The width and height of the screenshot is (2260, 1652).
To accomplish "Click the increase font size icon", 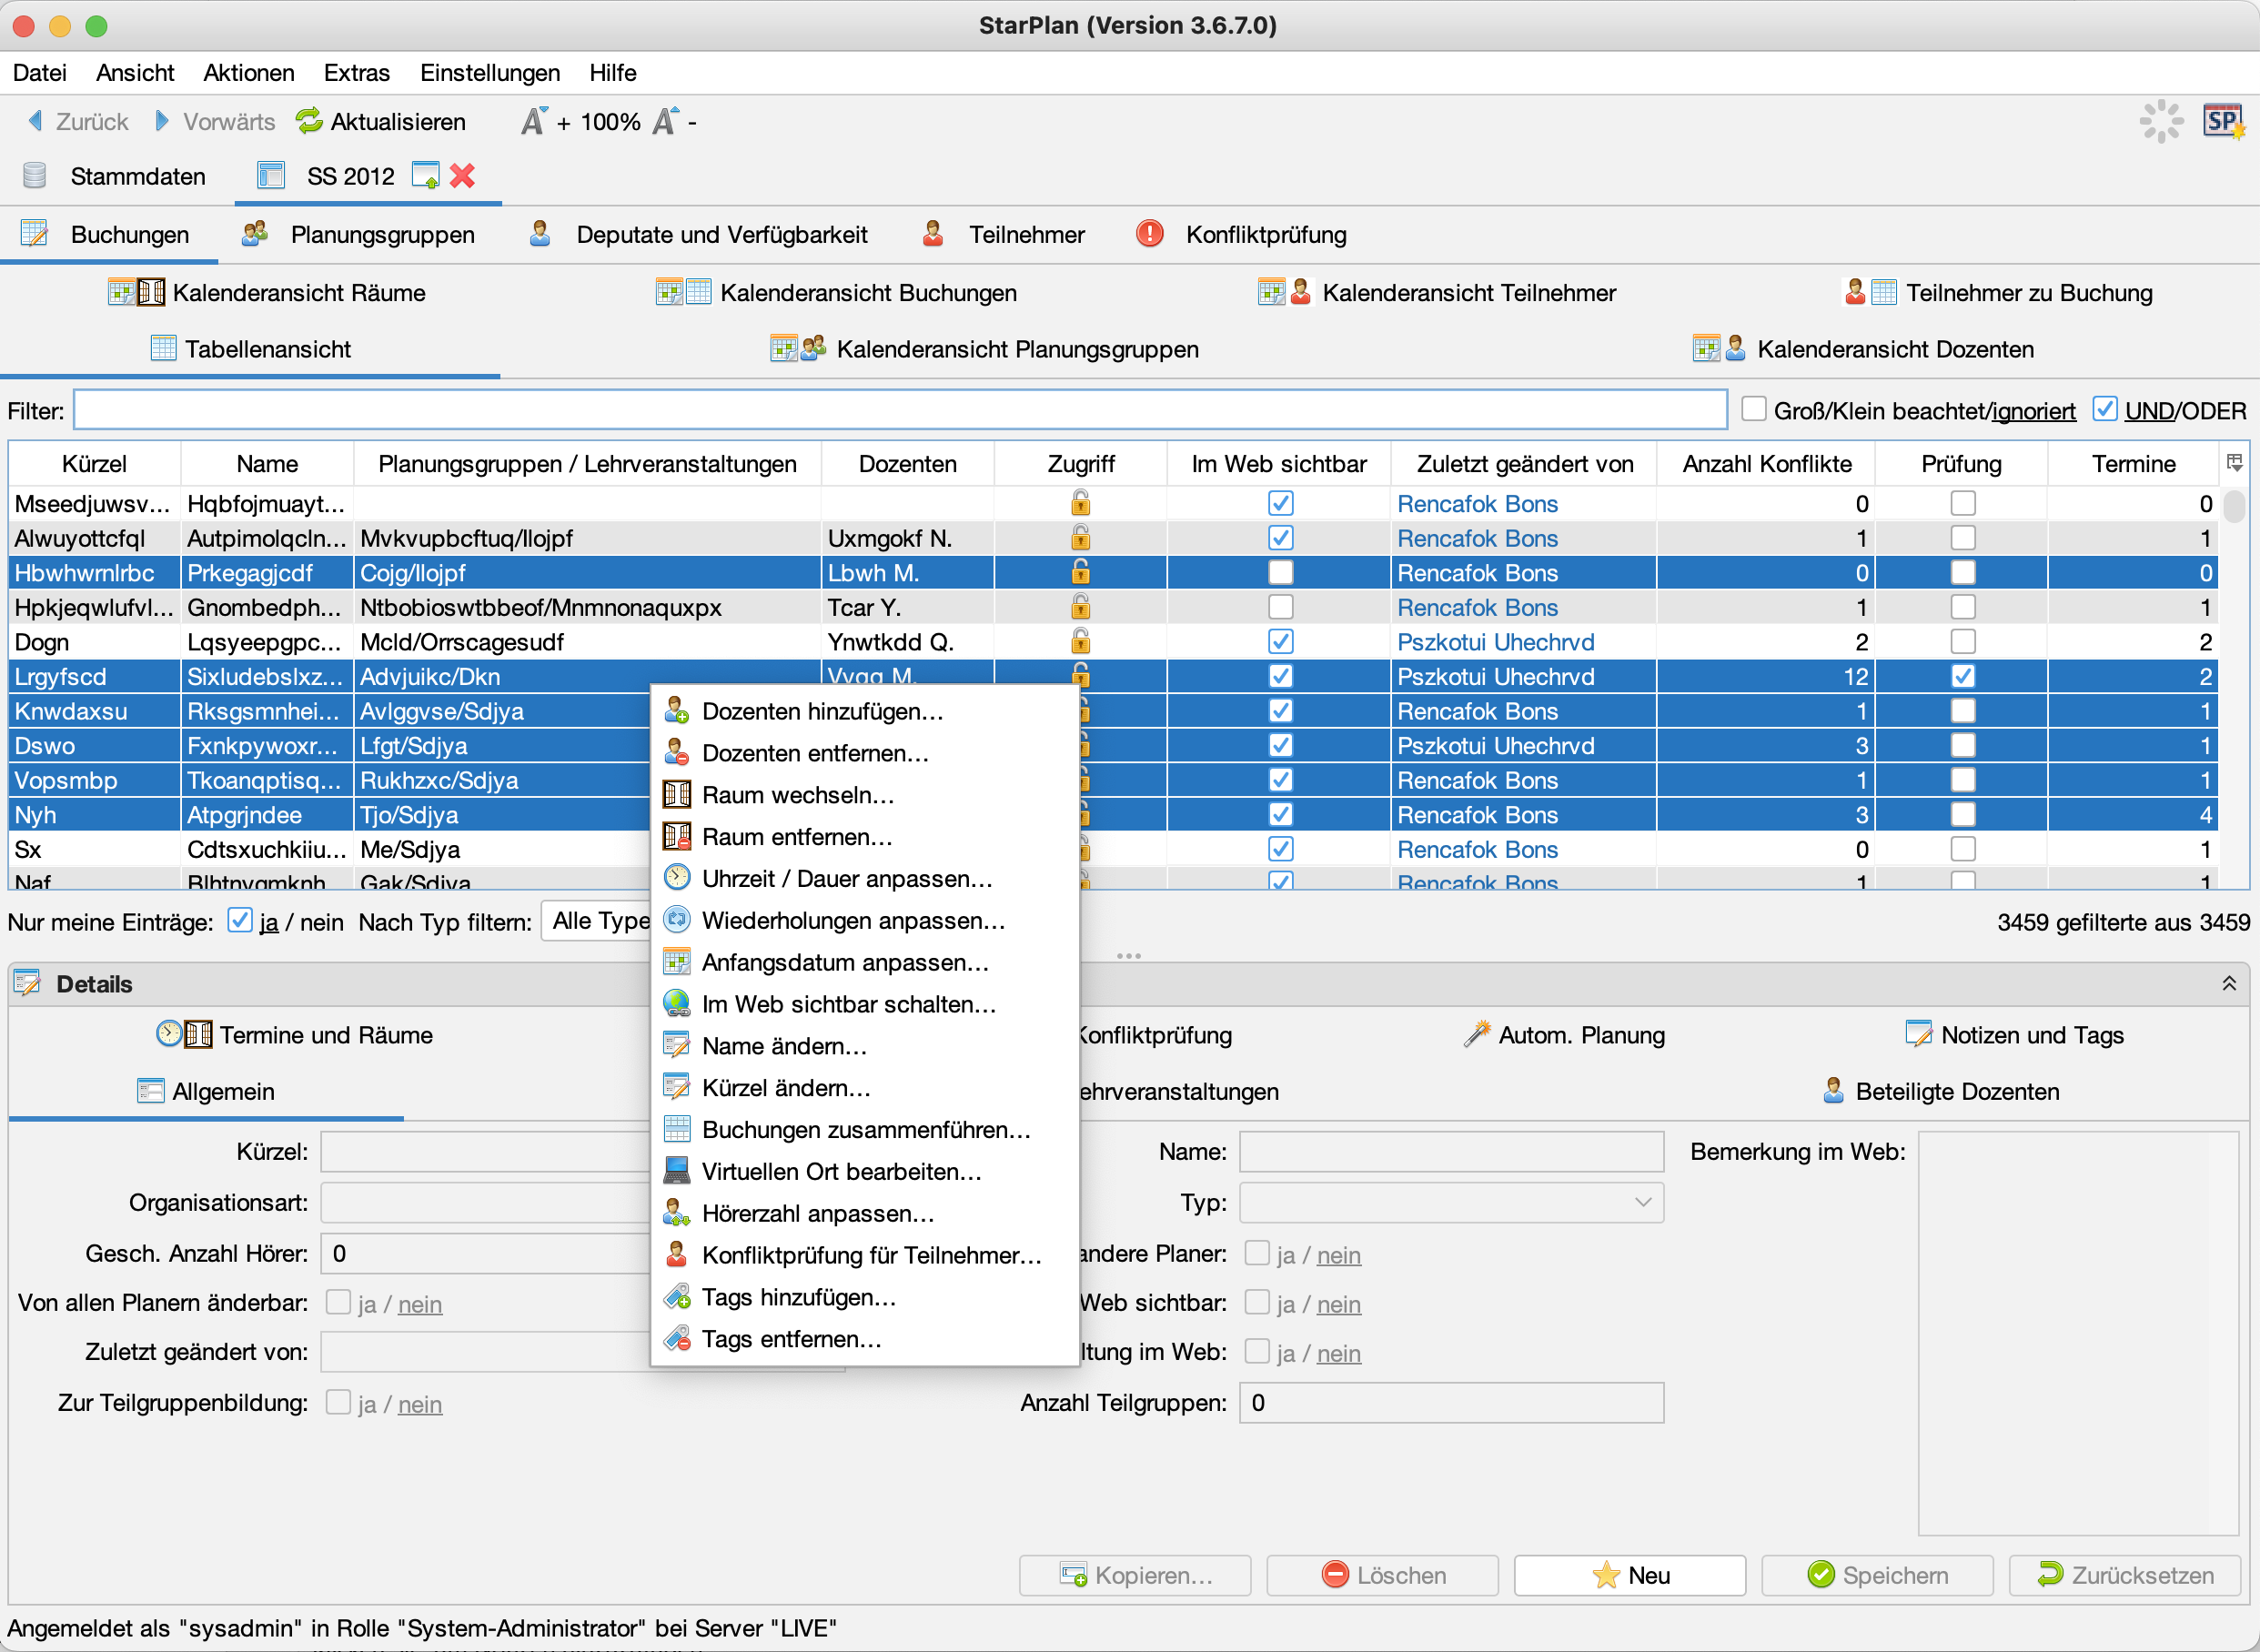I will point(534,121).
